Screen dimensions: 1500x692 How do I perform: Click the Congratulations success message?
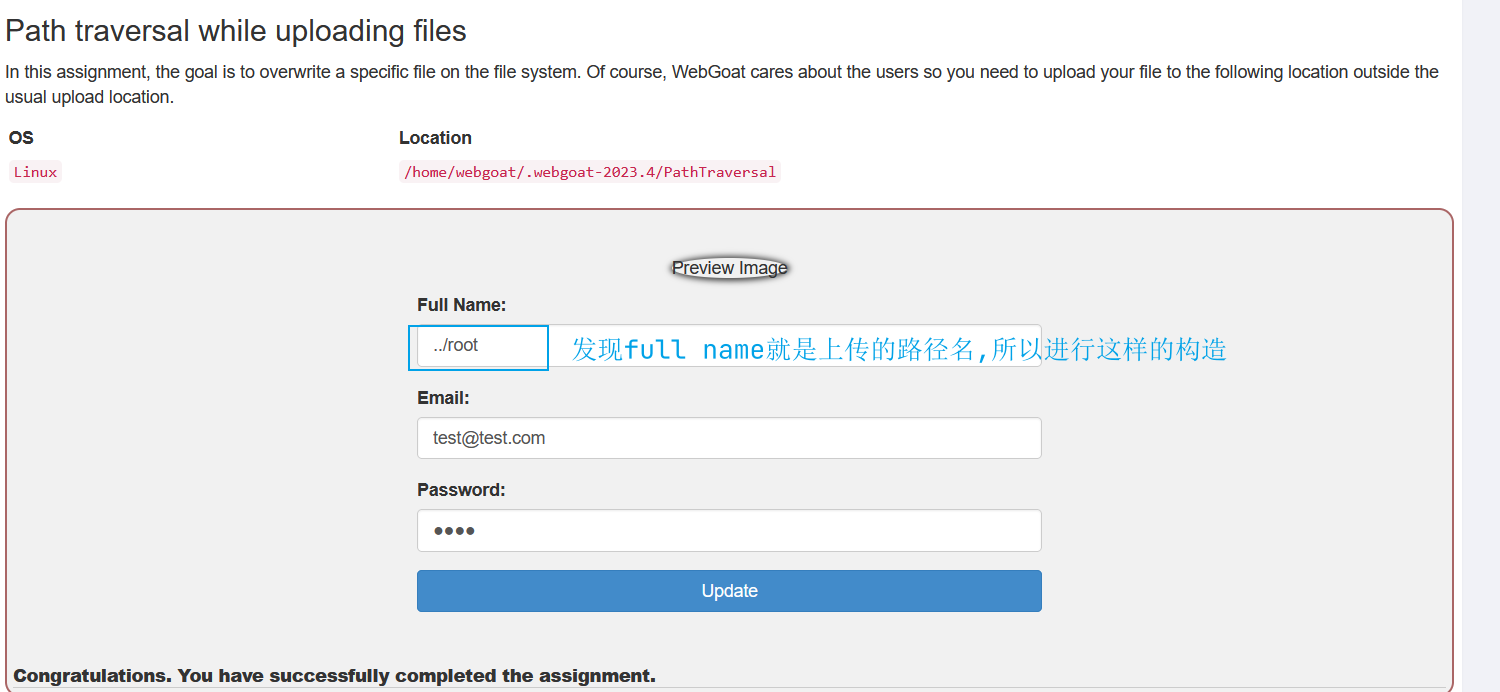(x=334, y=676)
